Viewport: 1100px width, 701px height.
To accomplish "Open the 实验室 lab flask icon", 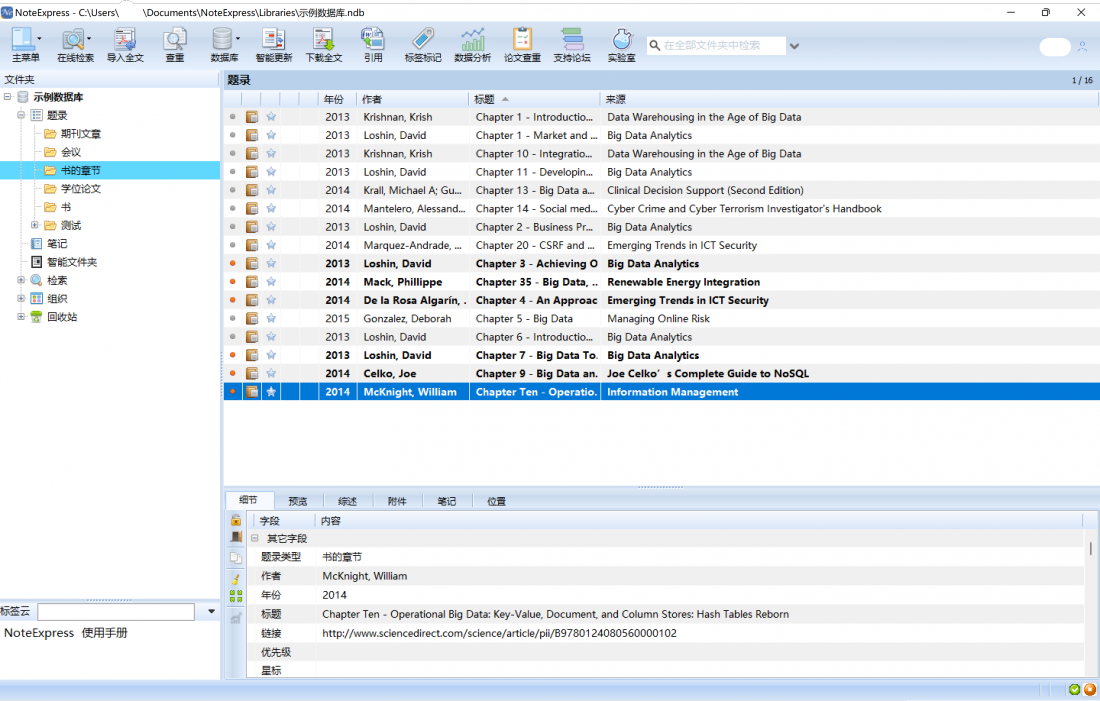I will (x=622, y=45).
